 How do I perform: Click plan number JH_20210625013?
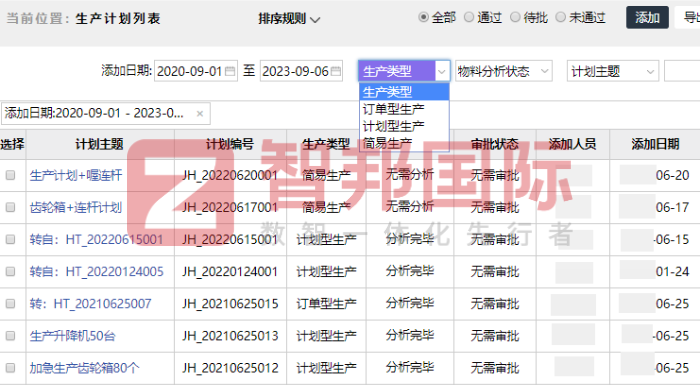pos(230,336)
